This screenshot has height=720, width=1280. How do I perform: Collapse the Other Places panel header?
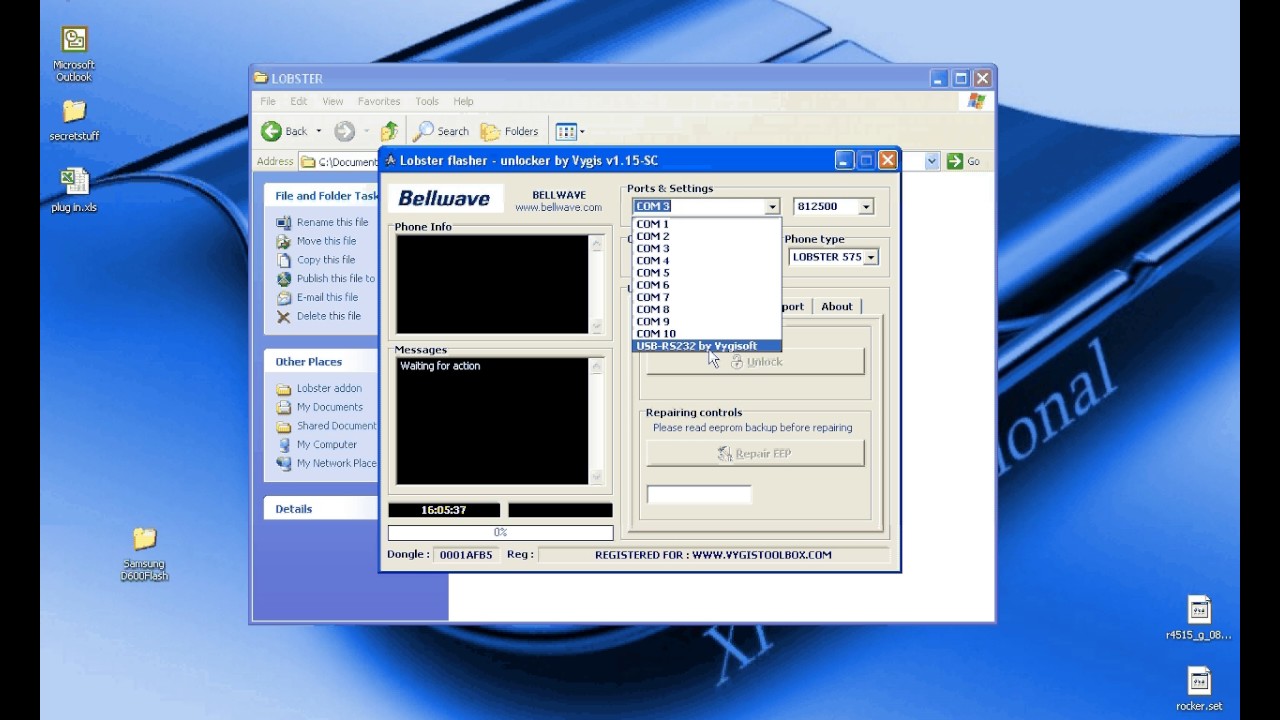[321, 362]
